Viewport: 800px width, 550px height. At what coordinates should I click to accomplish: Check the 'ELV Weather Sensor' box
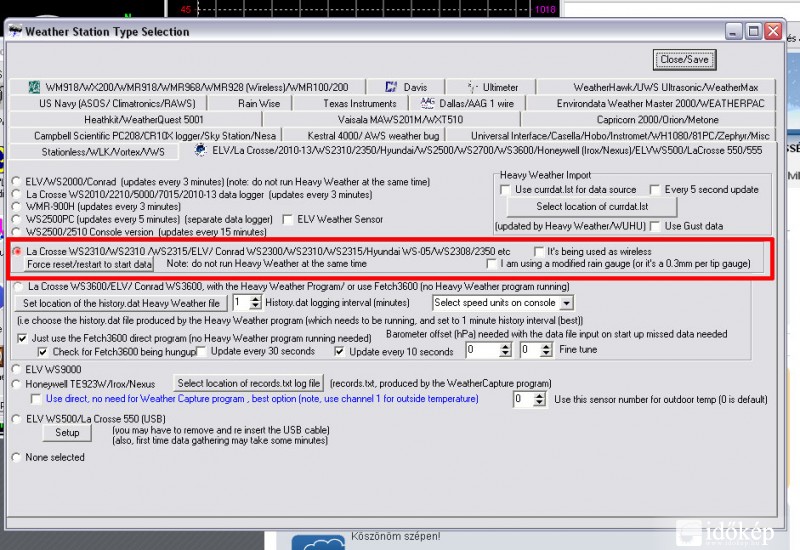point(289,219)
